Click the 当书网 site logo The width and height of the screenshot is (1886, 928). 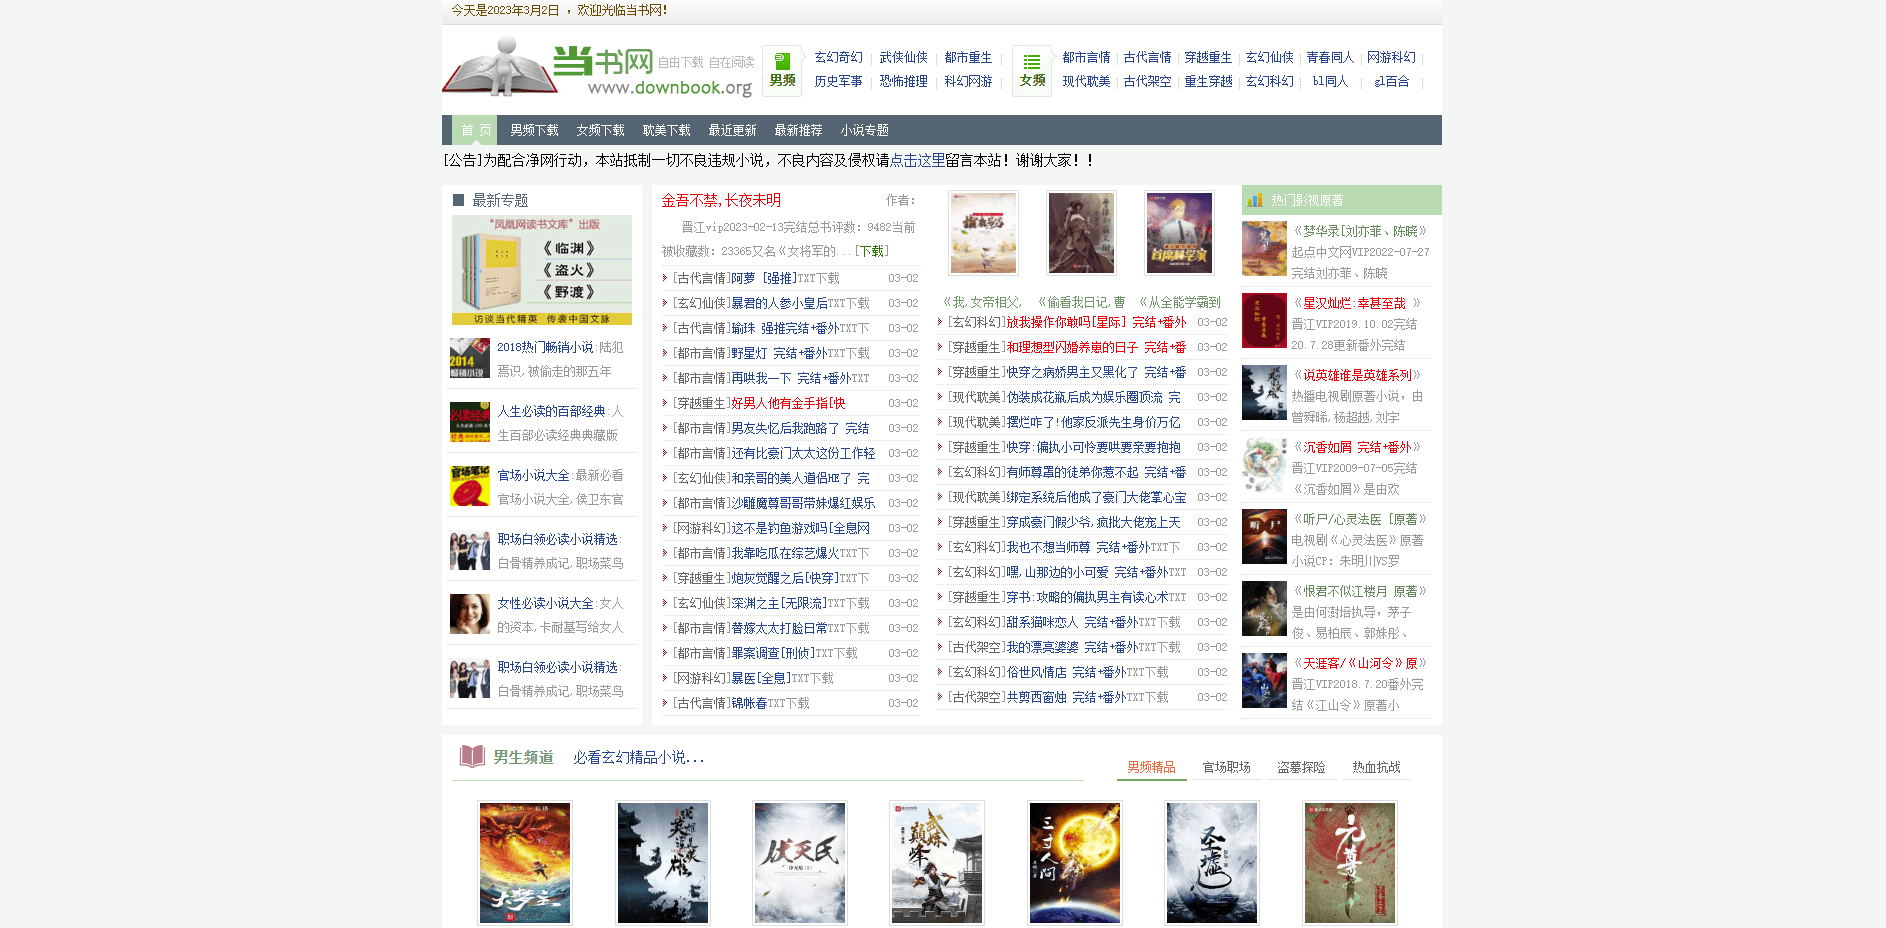[598, 68]
